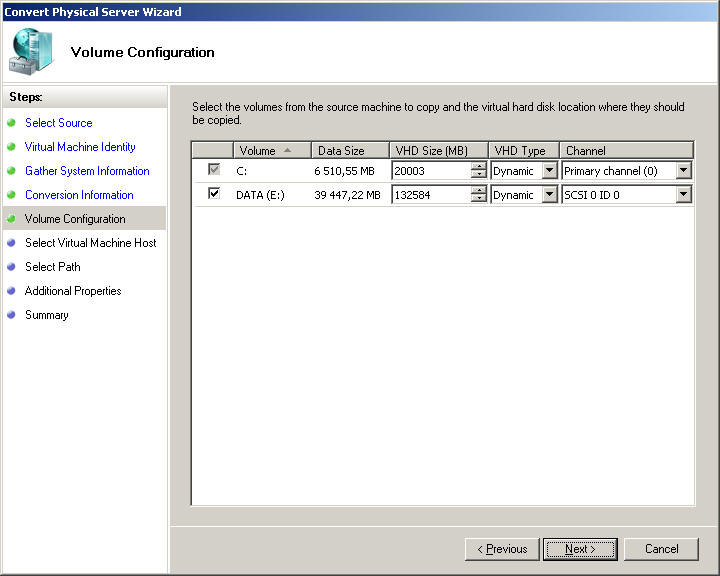Select the Select Path step
The width and height of the screenshot is (720, 576).
[53, 267]
